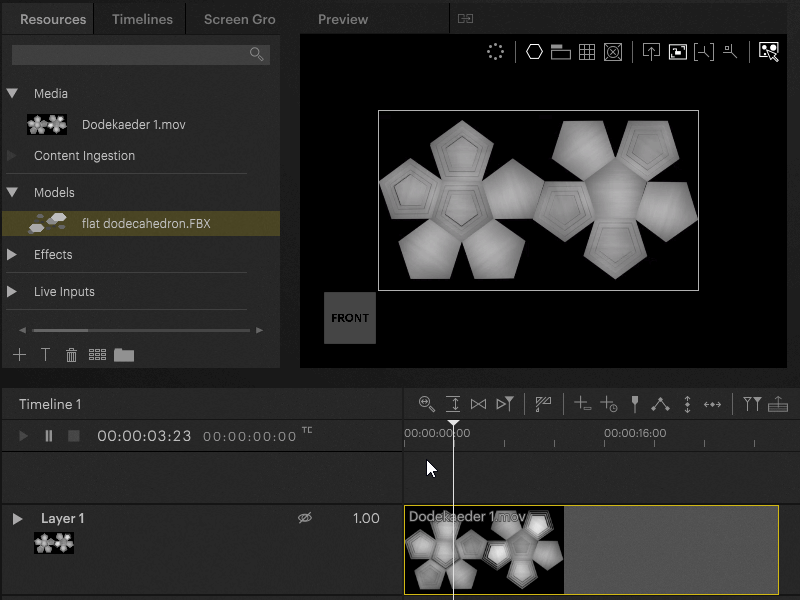Click the stacked panels icon in preview toolbar
800x600 pixels.
pos(560,52)
